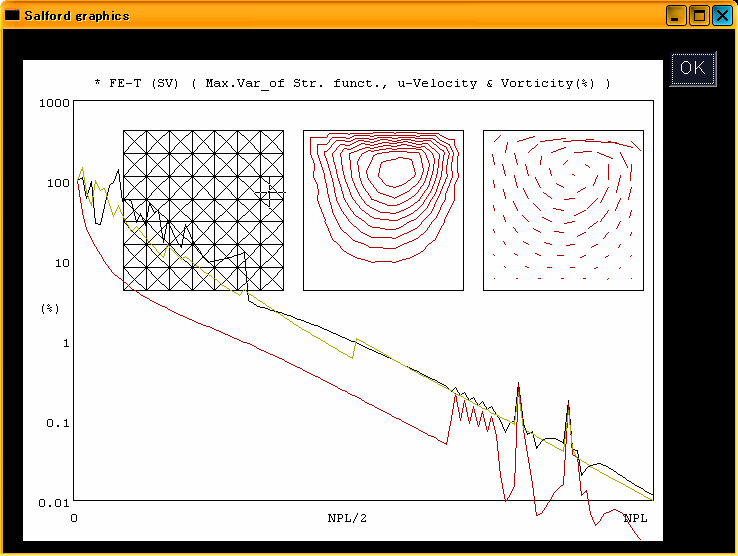
Task: Click the 100 y-axis label
Action: coord(58,183)
